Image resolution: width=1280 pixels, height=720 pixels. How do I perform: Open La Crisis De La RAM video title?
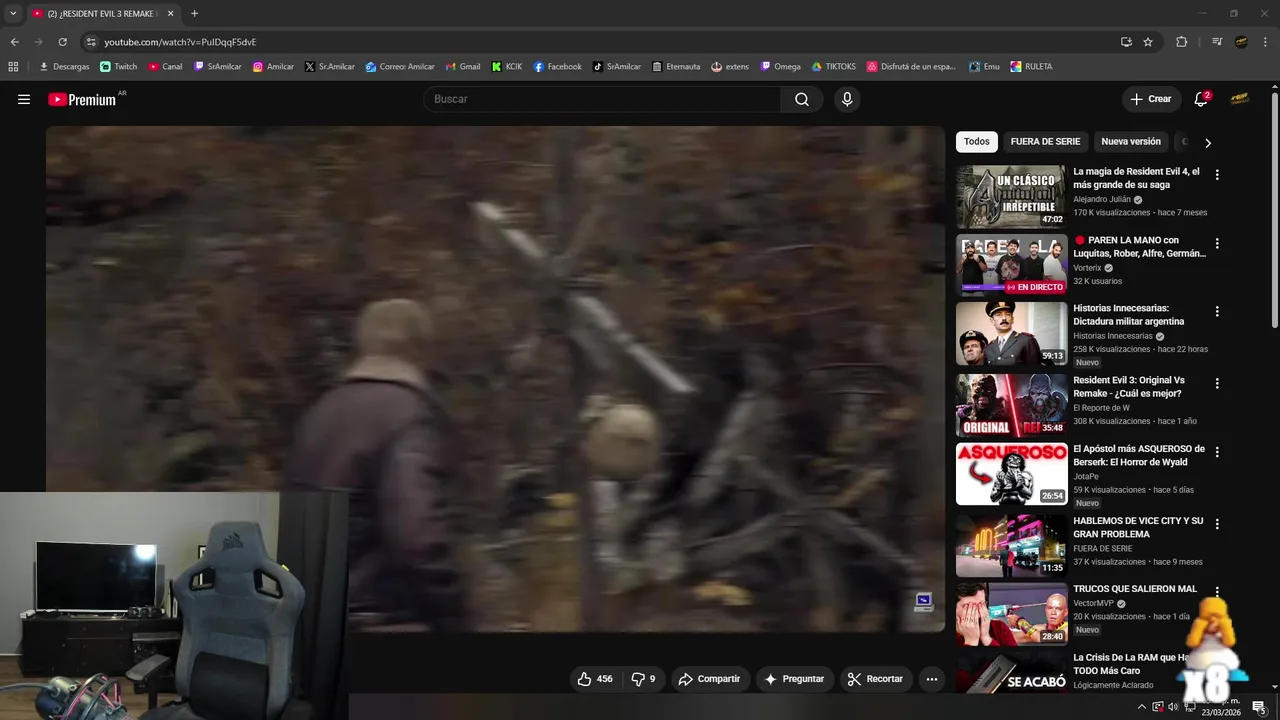coord(1131,664)
